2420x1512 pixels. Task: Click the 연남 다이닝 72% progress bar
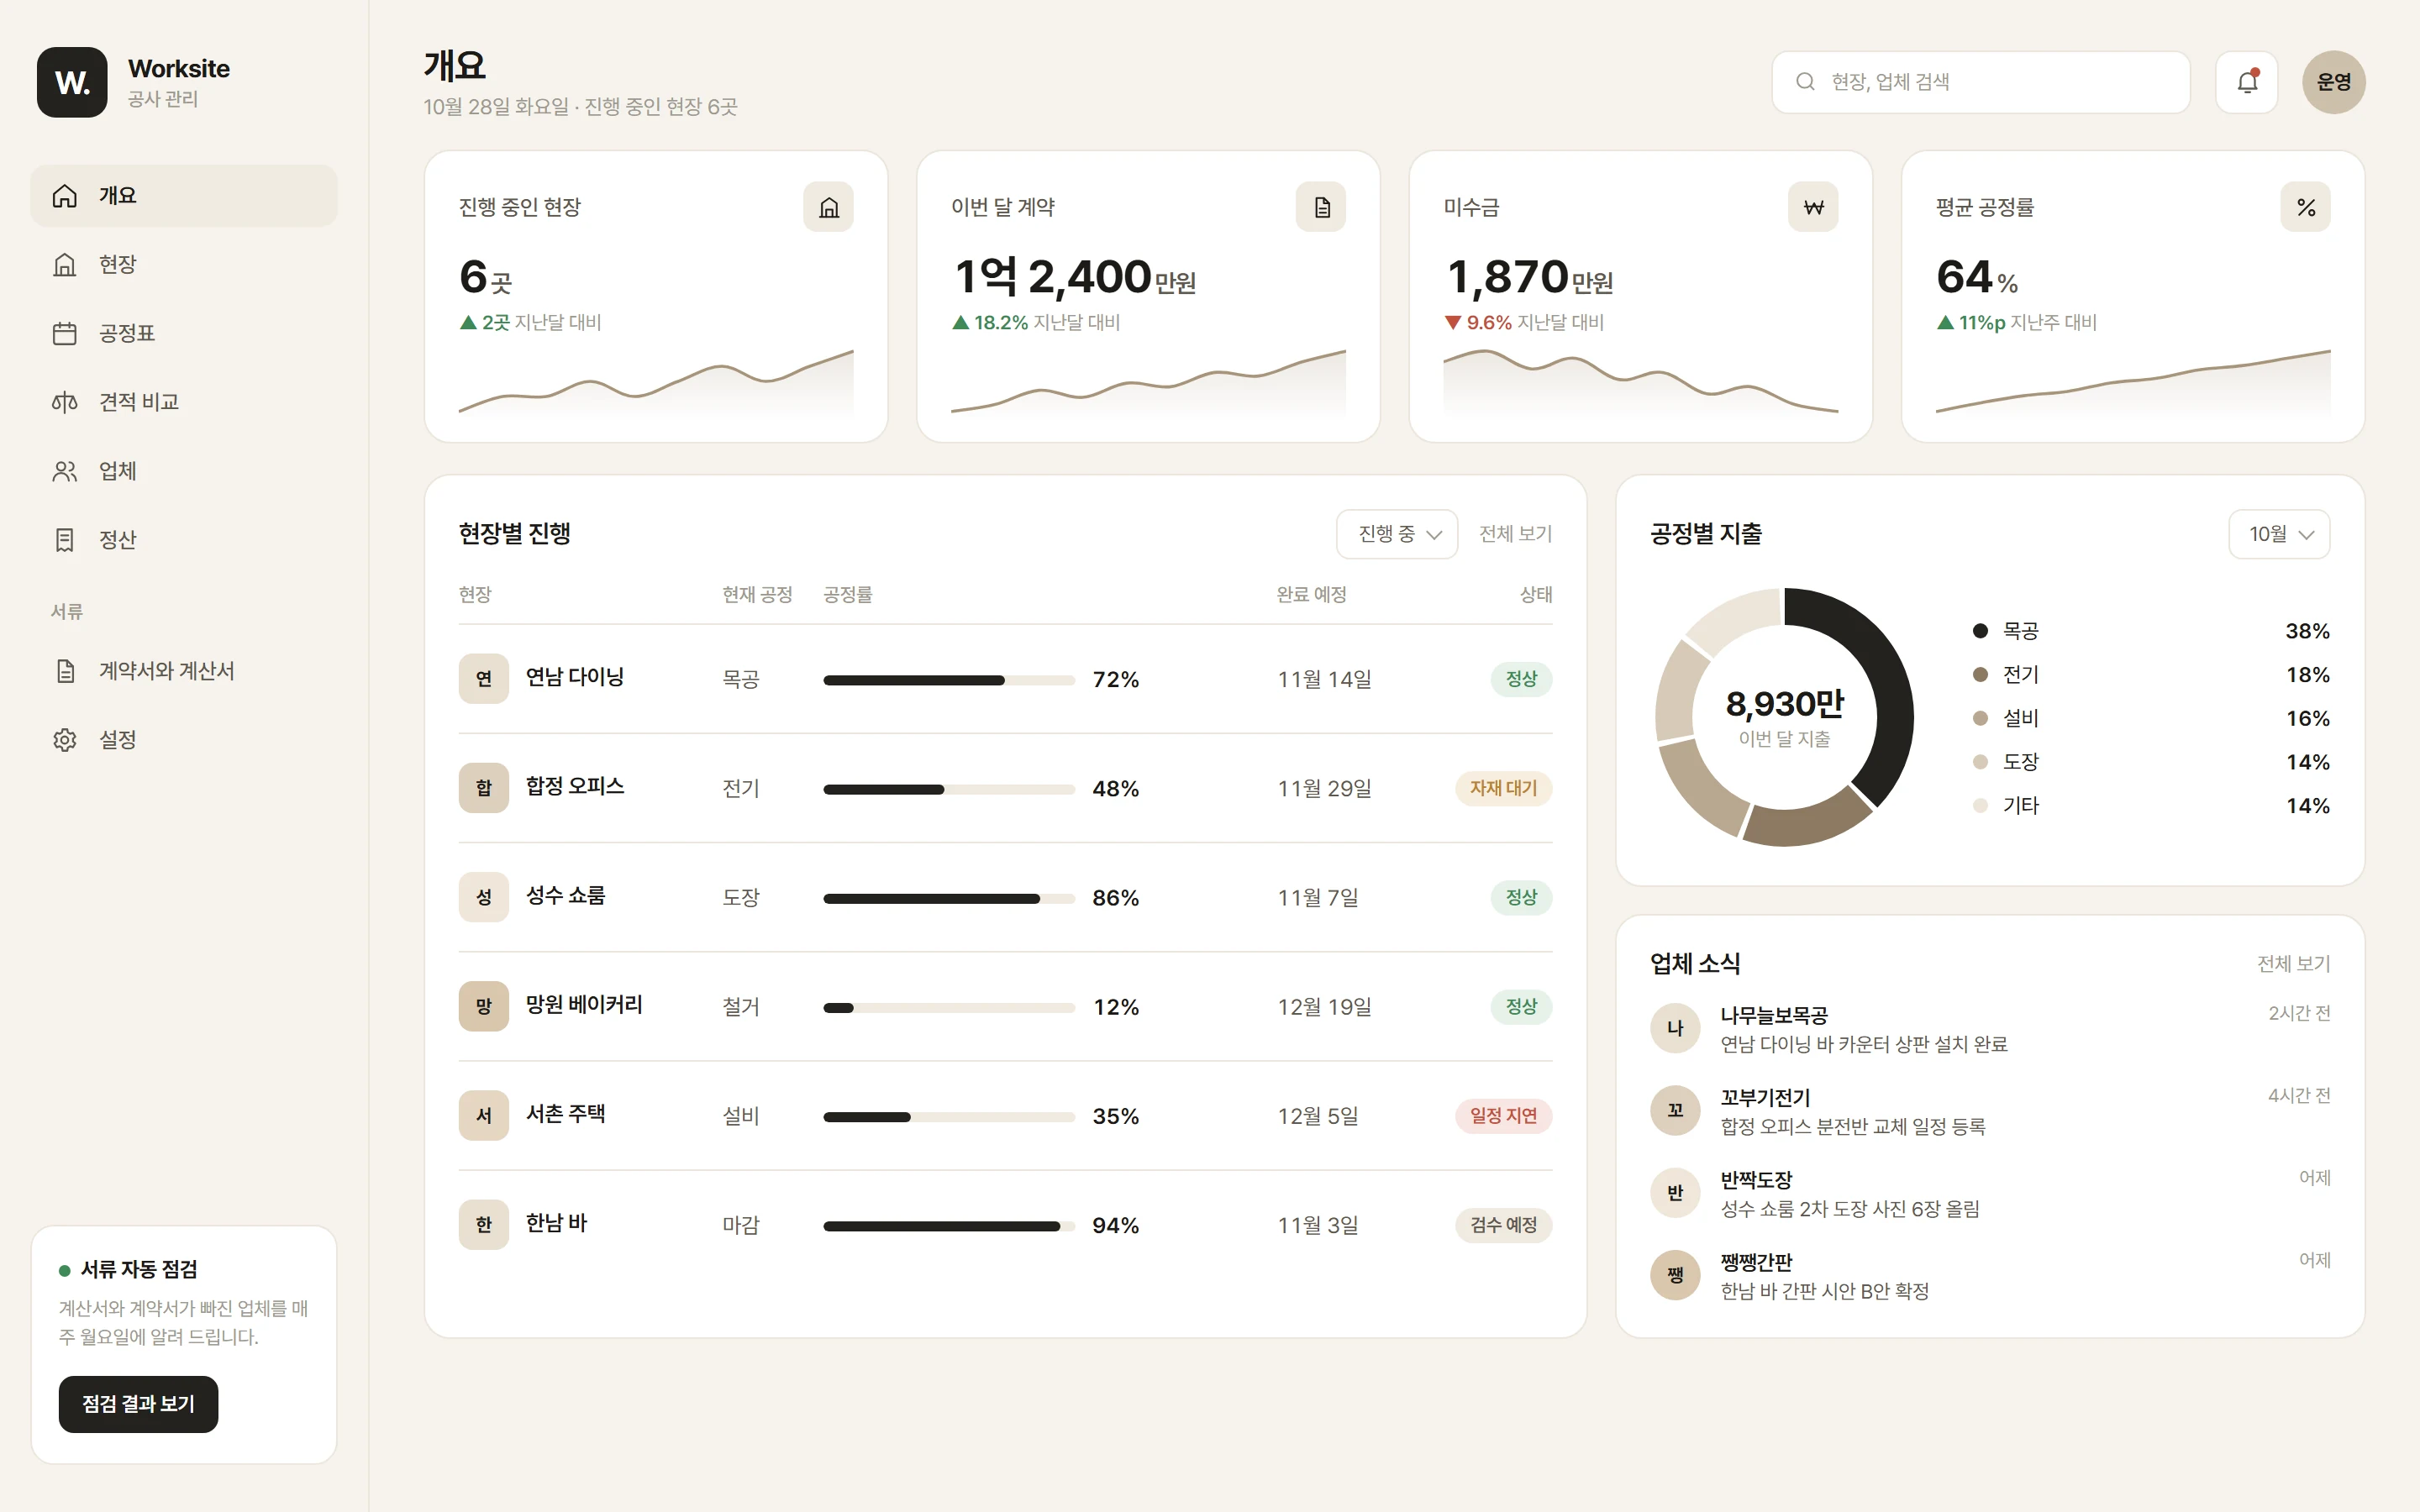click(x=949, y=680)
